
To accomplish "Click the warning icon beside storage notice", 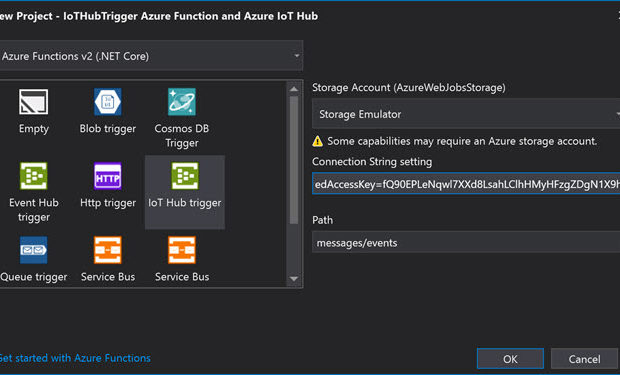I will click(318, 141).
